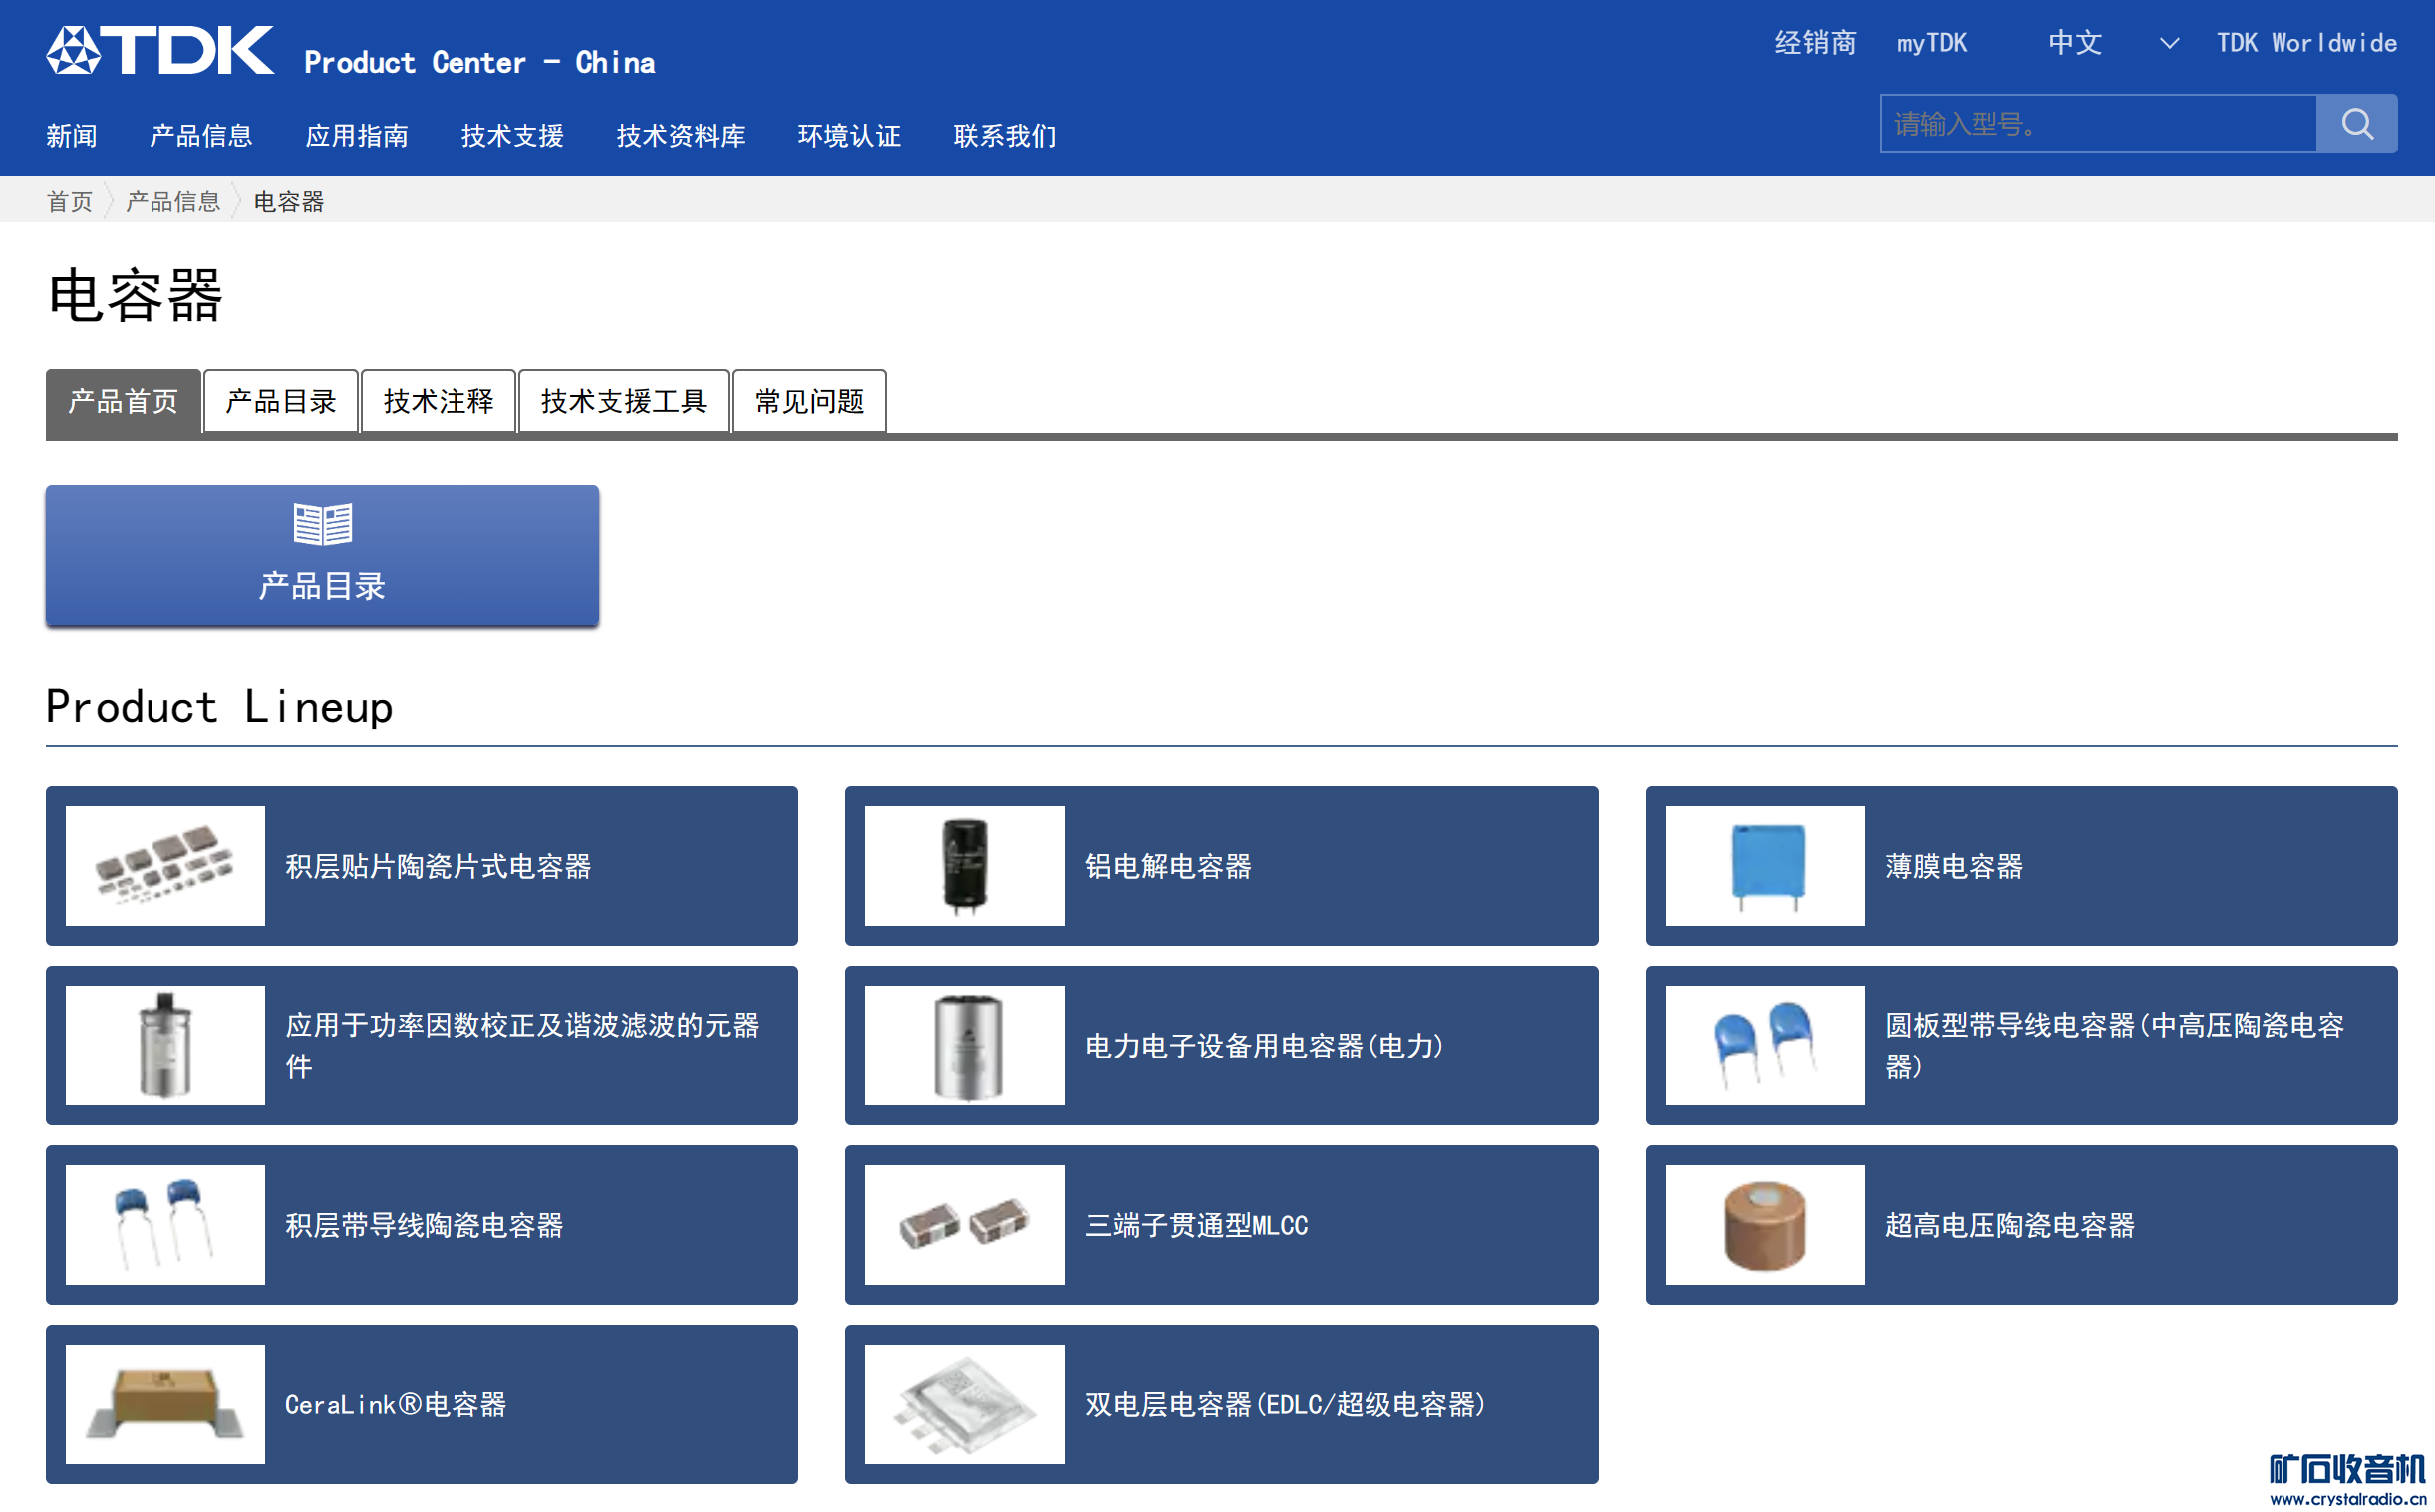Click the TDK Worldwide link

[2305, 43]
